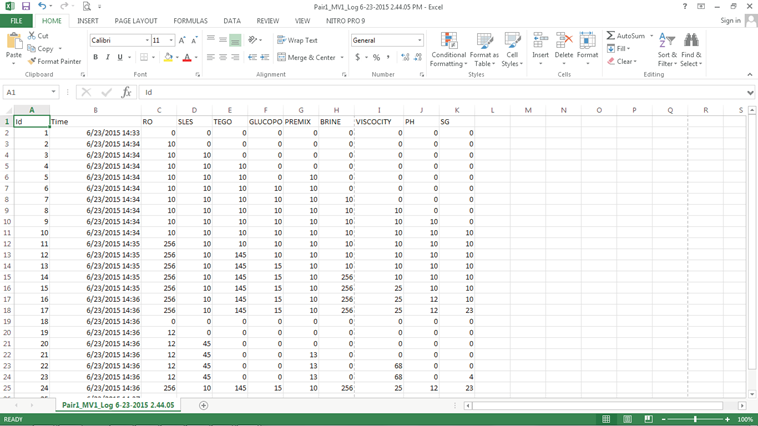Decrease the cell indent
The width and height of the screenshot is (758, 426).
pyautogui.click(x=252, y=57)
